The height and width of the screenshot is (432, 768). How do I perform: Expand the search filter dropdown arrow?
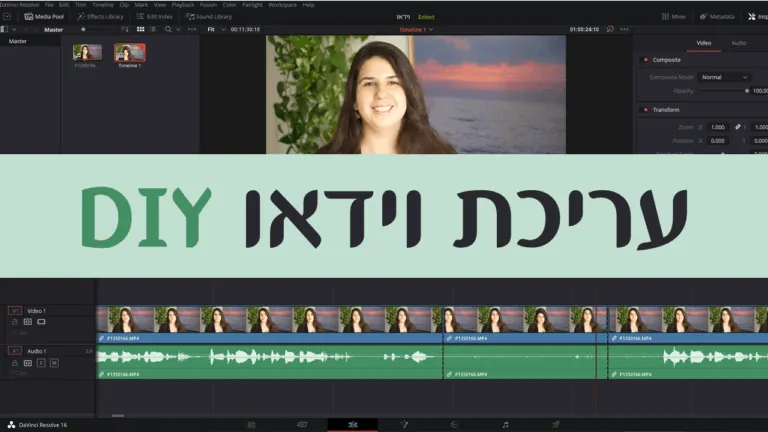(x=178, y=29)
